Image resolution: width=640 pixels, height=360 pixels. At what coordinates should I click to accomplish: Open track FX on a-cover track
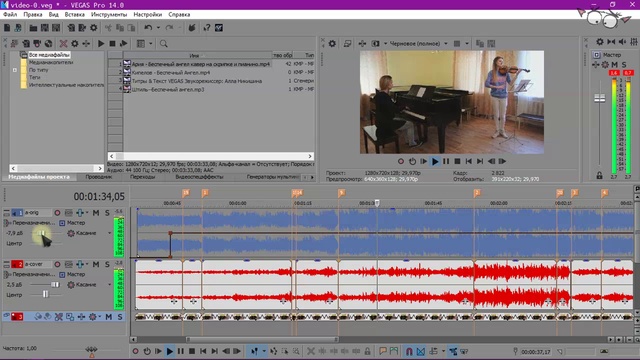pos(80,264)
